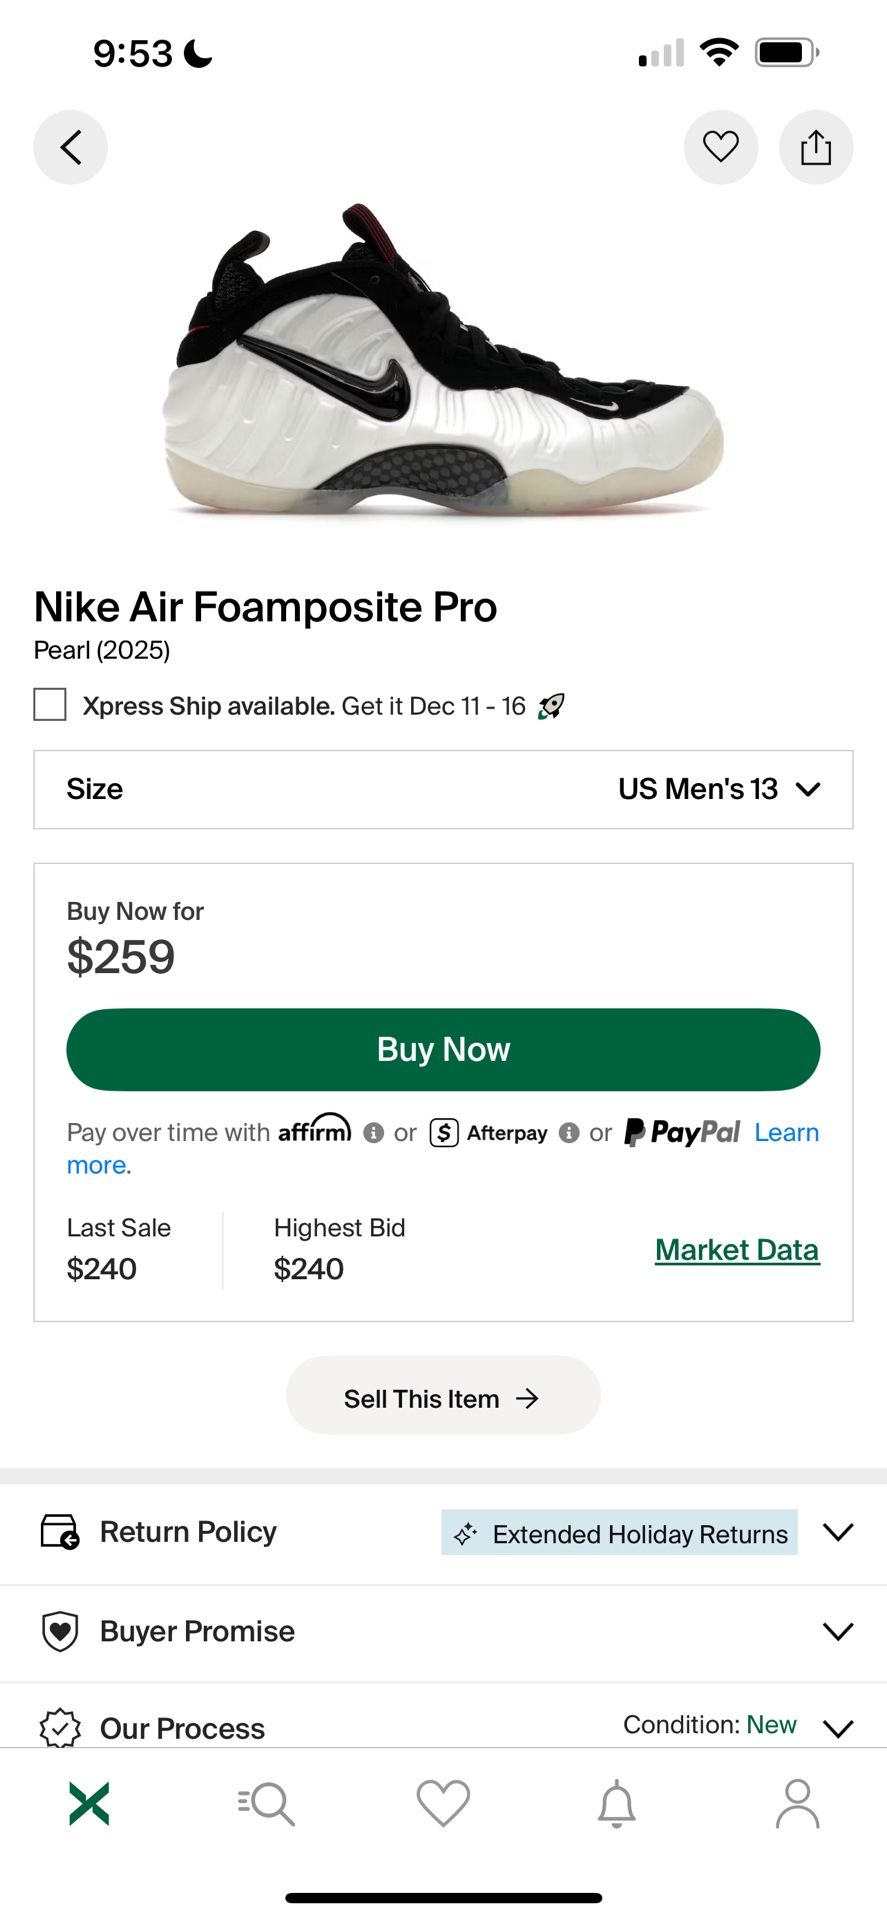
Task: Tap the Extended Holiday Returns badge
Action: pyautogui.click(x=619, y=1533)
